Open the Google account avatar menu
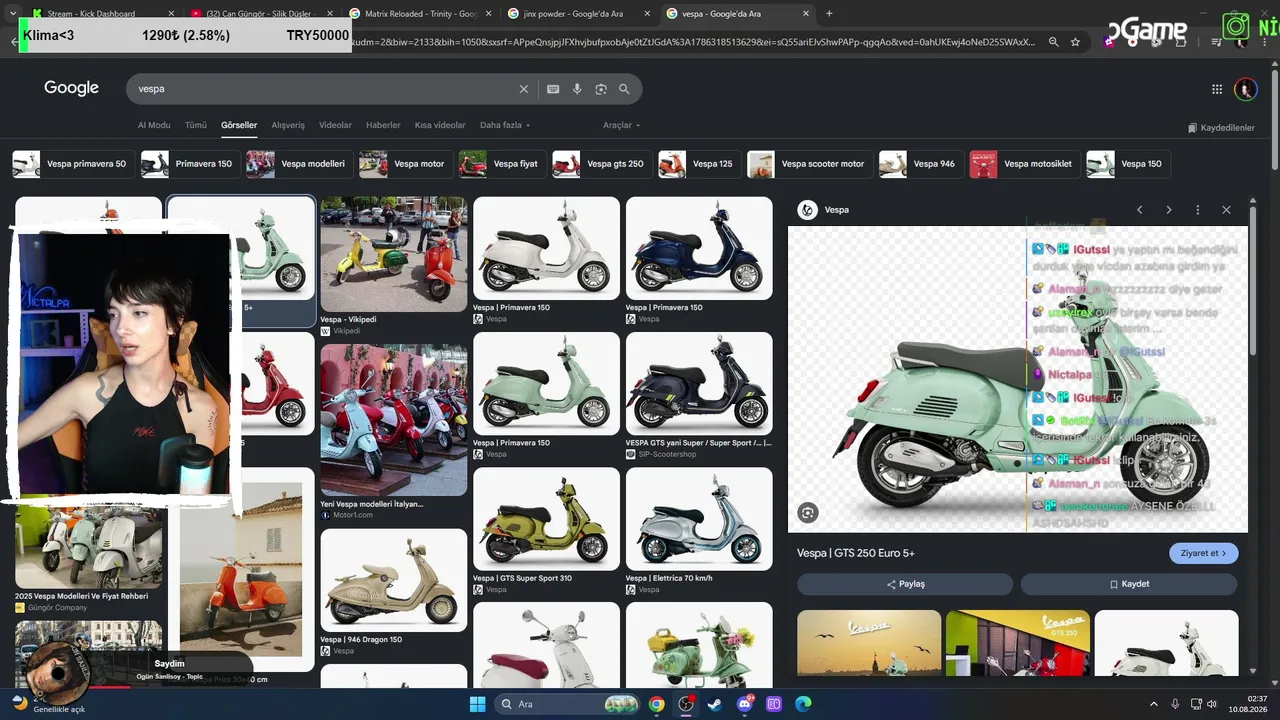 (1245, 89)
